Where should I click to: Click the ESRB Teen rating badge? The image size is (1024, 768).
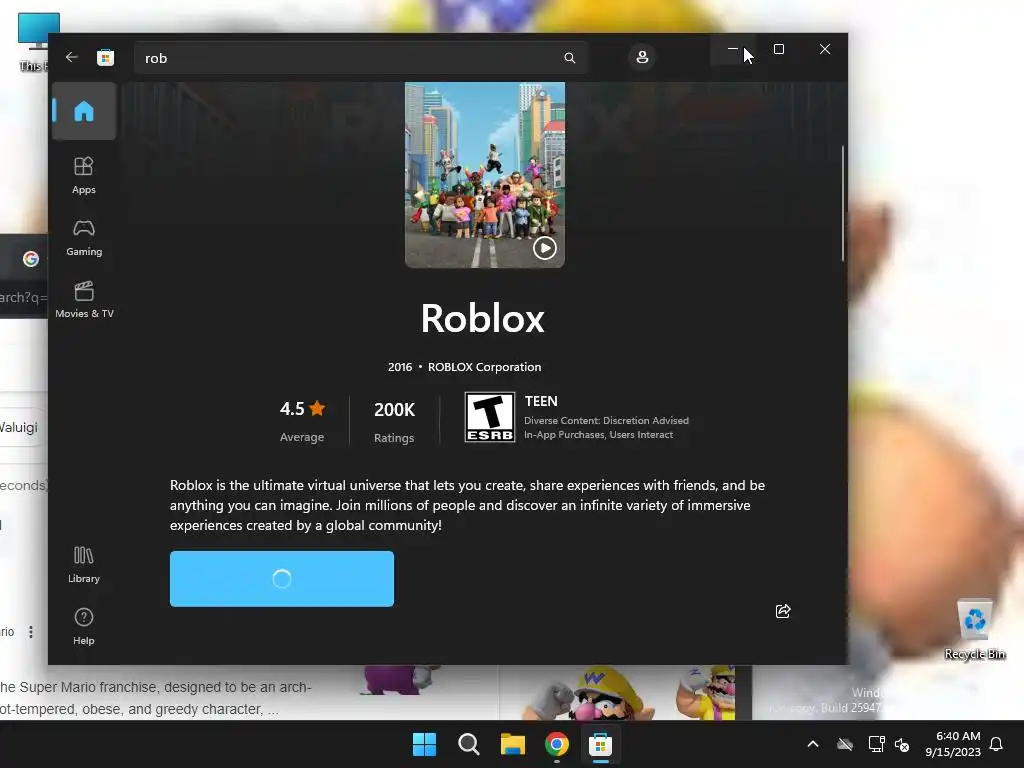[x=490, y=417]
